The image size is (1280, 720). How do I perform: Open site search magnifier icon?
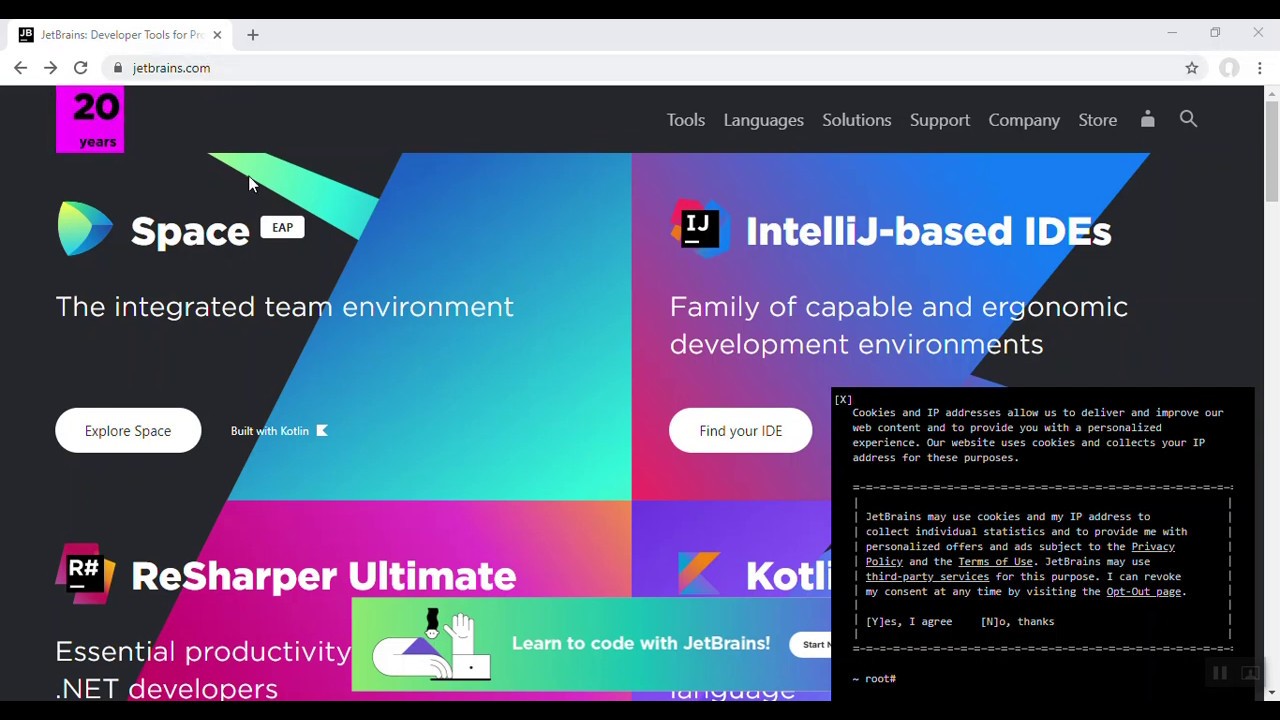[1188, 119]
